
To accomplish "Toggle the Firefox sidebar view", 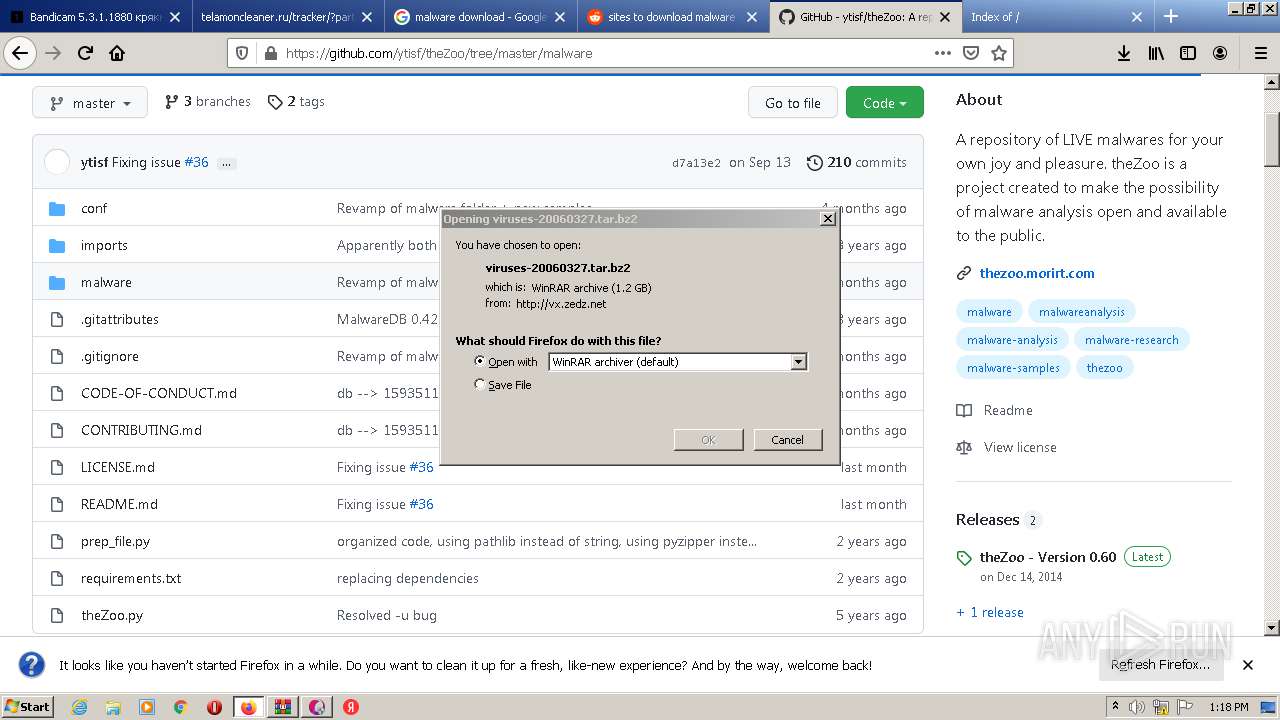I will (1188, 53).
